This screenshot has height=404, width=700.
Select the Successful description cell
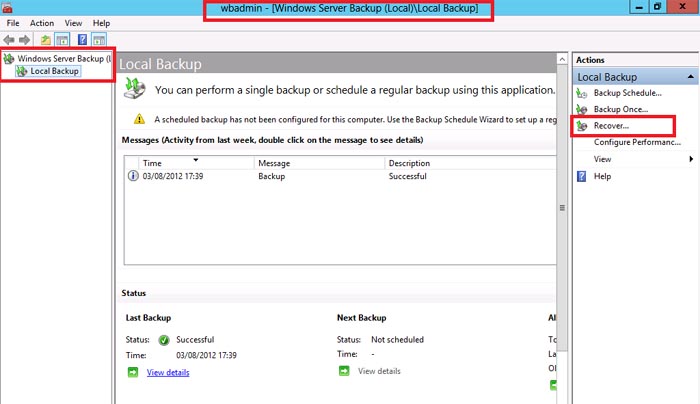pos(407,176)
